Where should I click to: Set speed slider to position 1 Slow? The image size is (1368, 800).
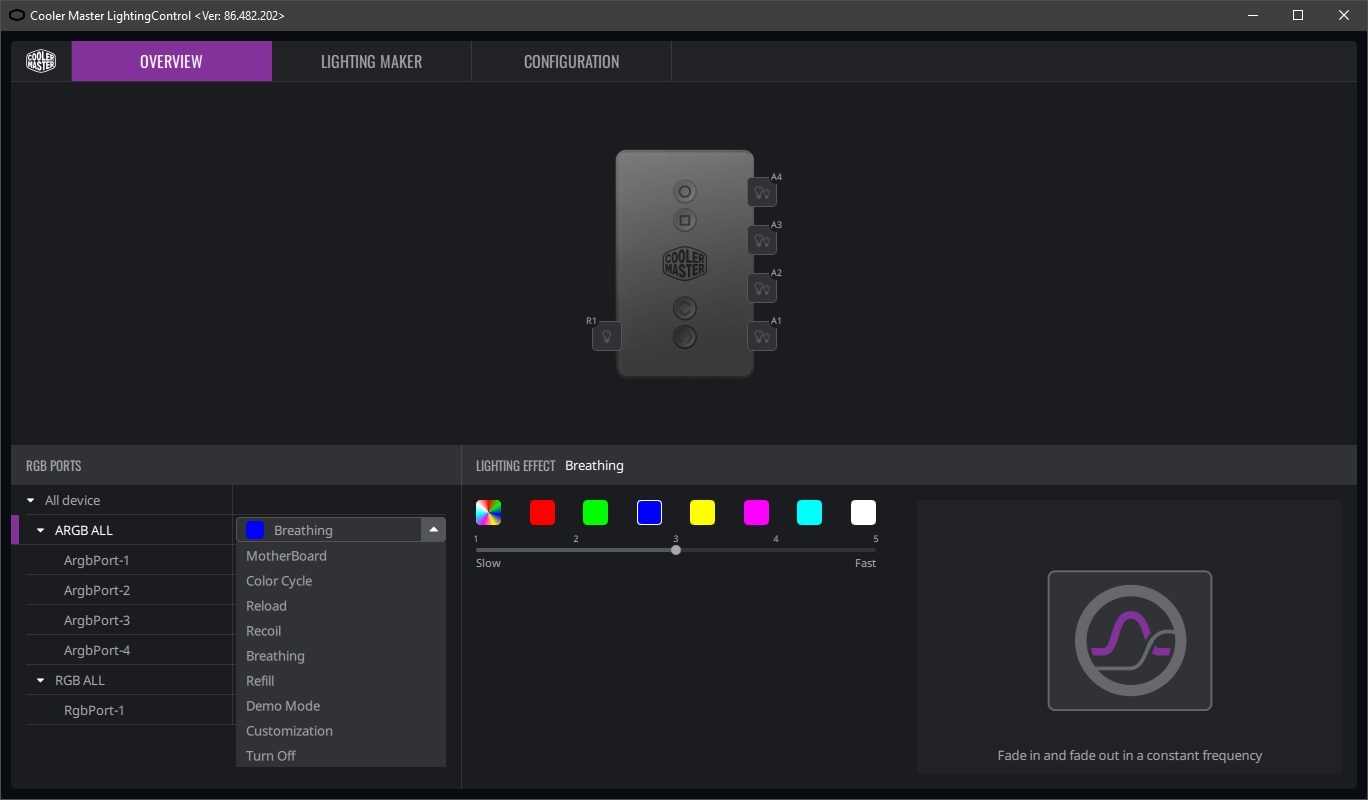coord(477,550)
